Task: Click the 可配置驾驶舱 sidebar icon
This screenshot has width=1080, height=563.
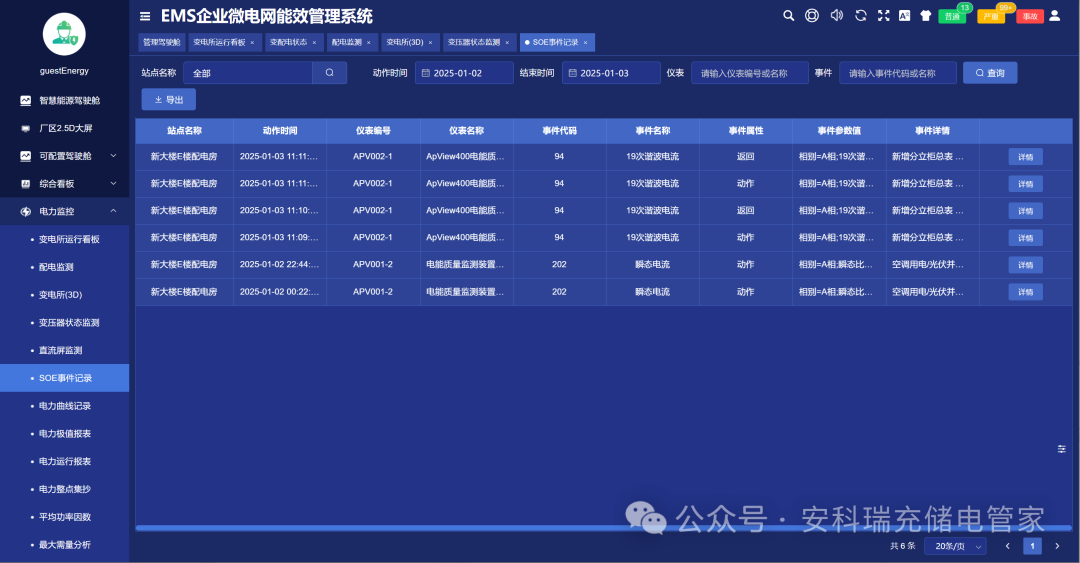Action: click(x=25, y=156)
